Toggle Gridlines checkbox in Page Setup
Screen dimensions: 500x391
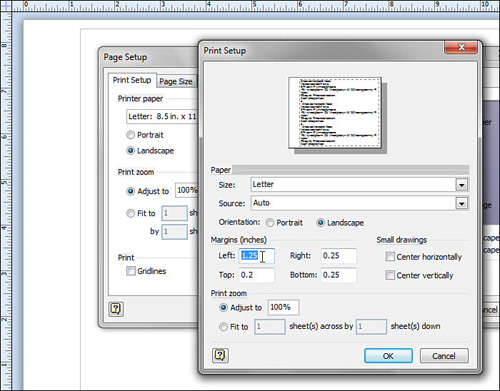click(131, 271)
